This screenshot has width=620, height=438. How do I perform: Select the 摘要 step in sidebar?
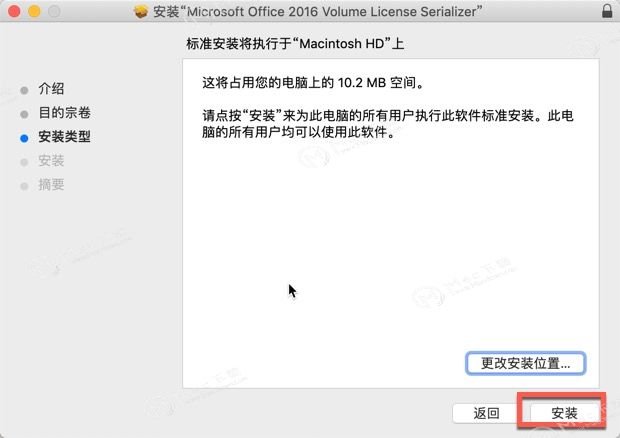pyautogui.click(x=51, y=185)
